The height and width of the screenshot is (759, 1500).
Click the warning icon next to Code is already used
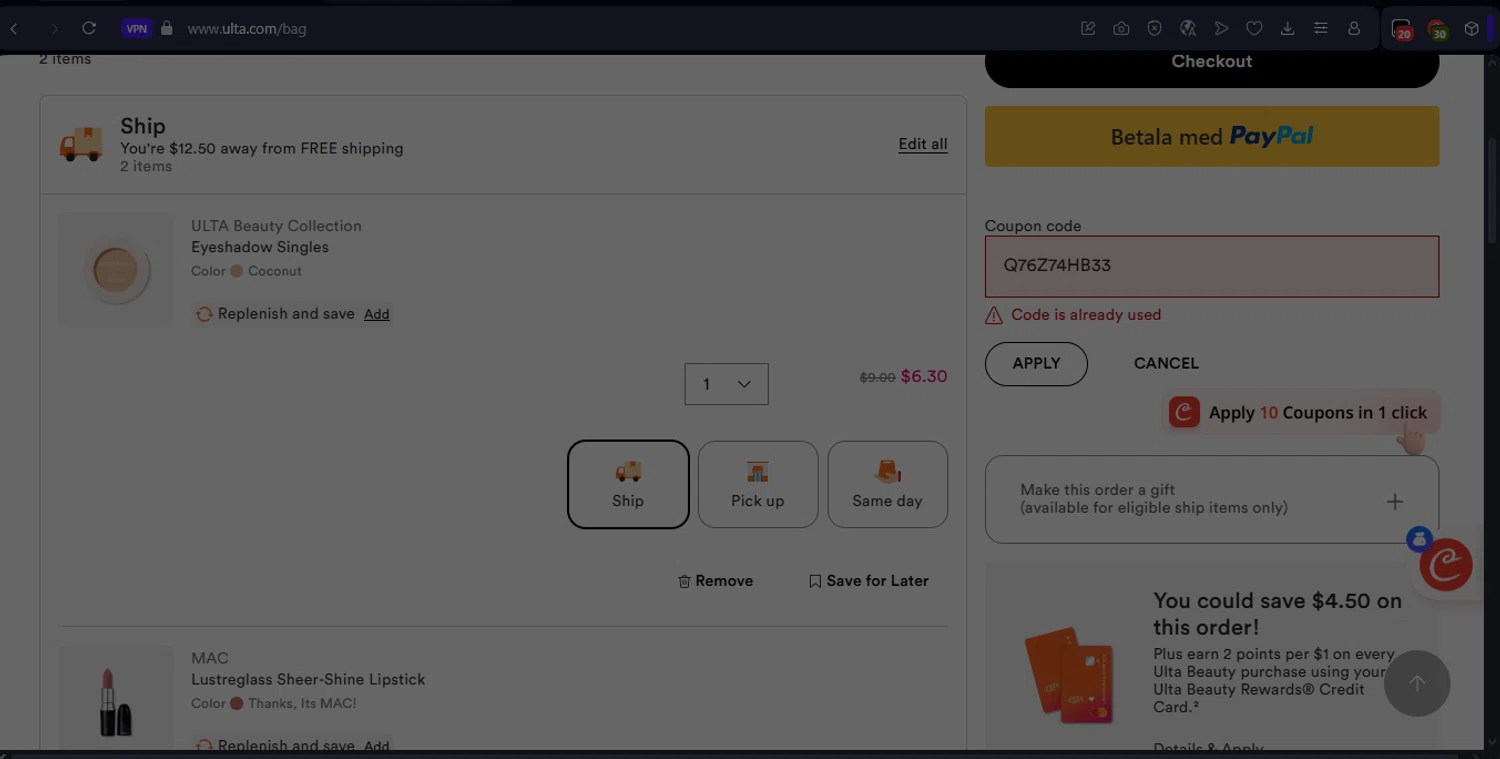click(x=994, y=315)
